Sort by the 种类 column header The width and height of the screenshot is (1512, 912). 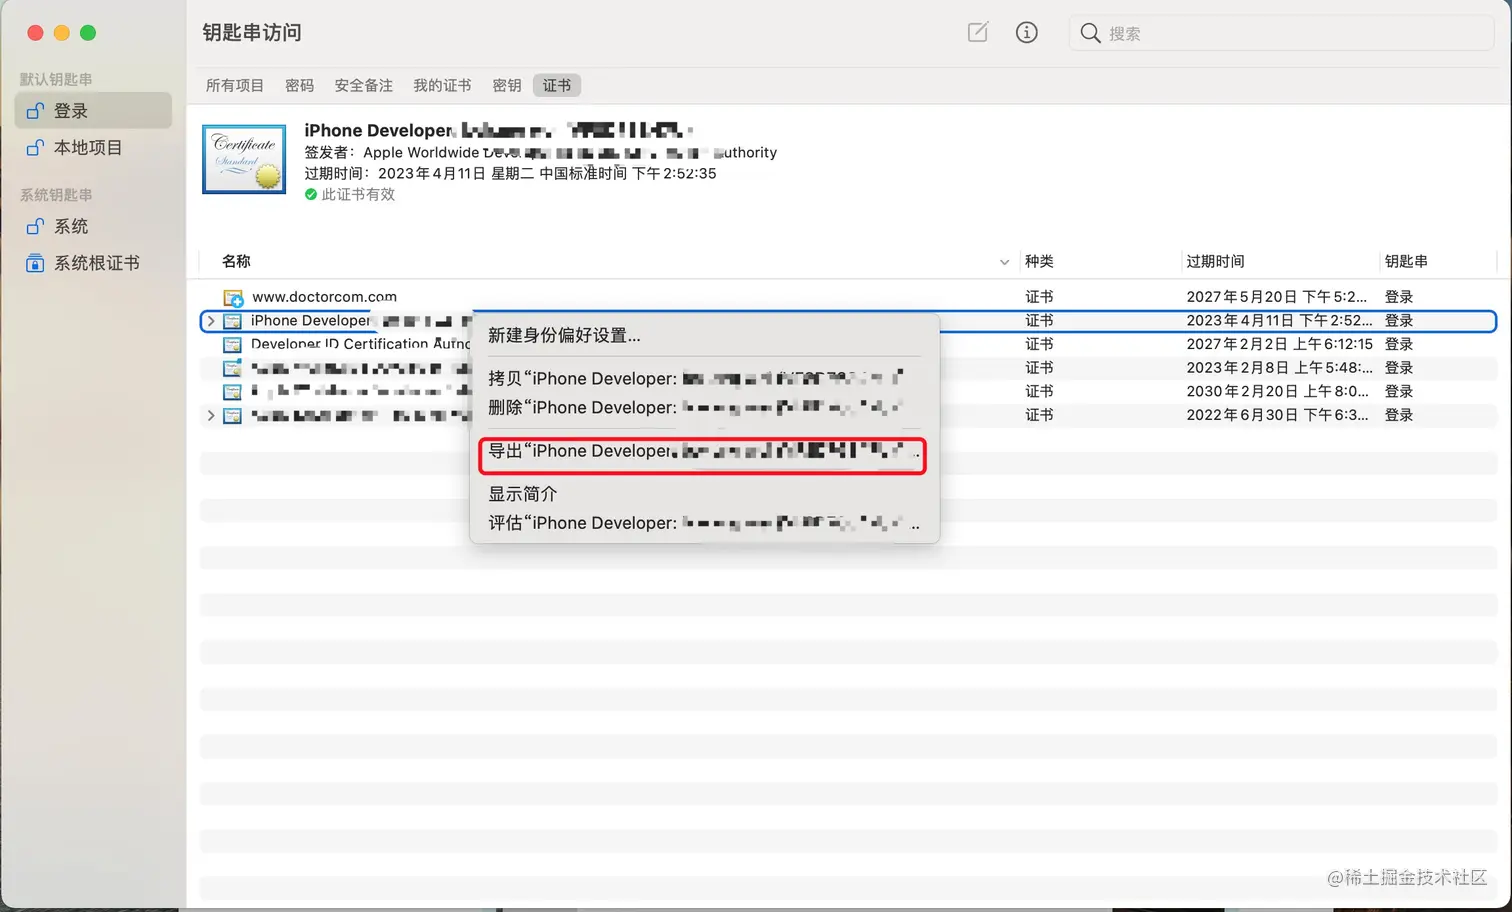point(1039,261)
